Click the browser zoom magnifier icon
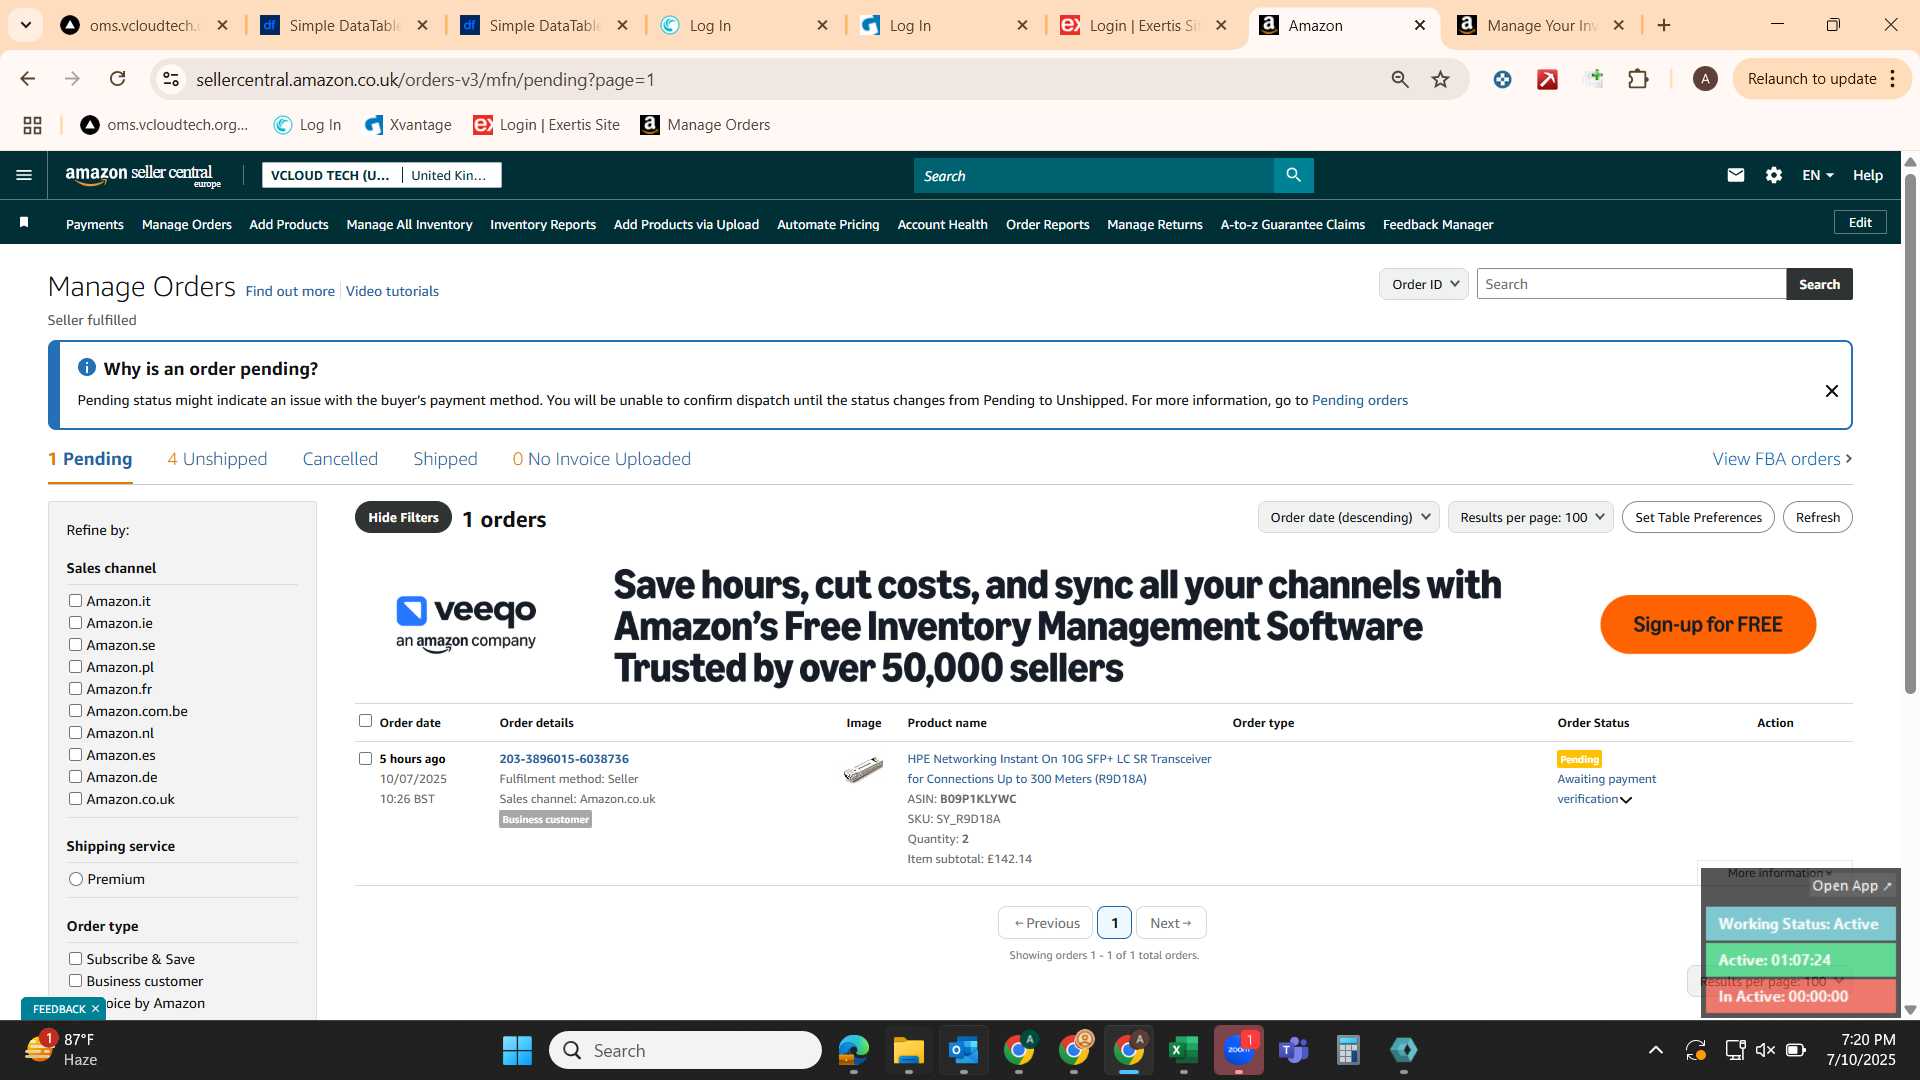 coord(1400,79)
